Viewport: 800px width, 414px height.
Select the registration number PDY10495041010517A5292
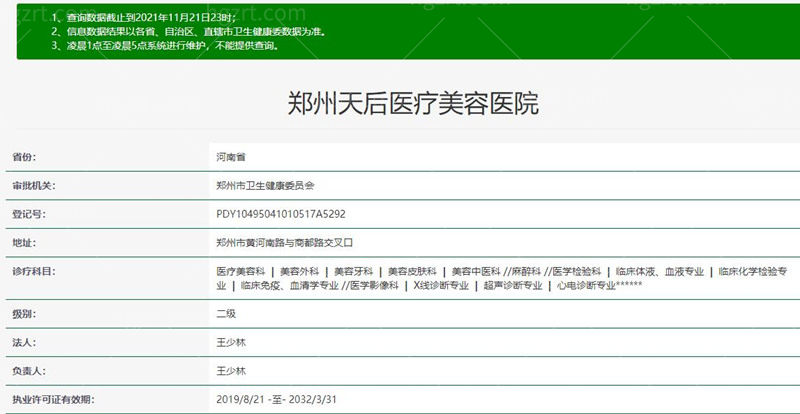click(x=281, y=214)
